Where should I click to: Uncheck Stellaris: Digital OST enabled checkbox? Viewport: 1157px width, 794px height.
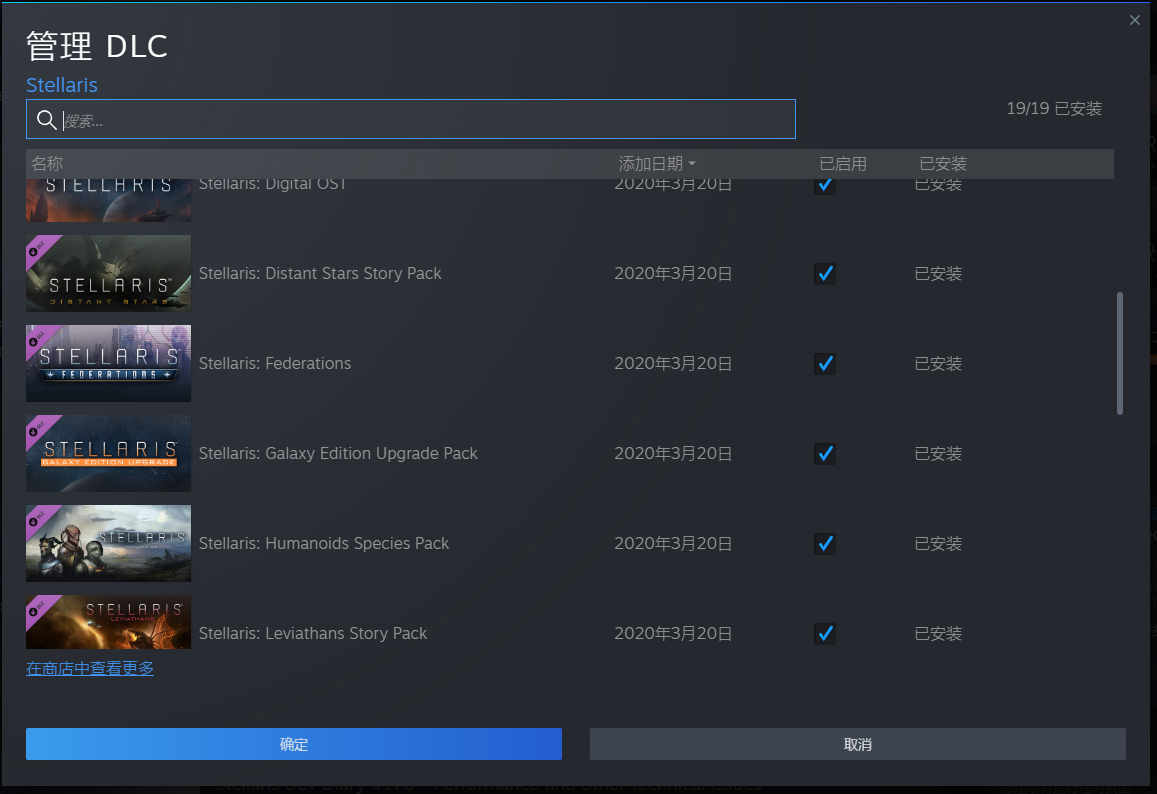pyautogui.click(x=825, y=185)
